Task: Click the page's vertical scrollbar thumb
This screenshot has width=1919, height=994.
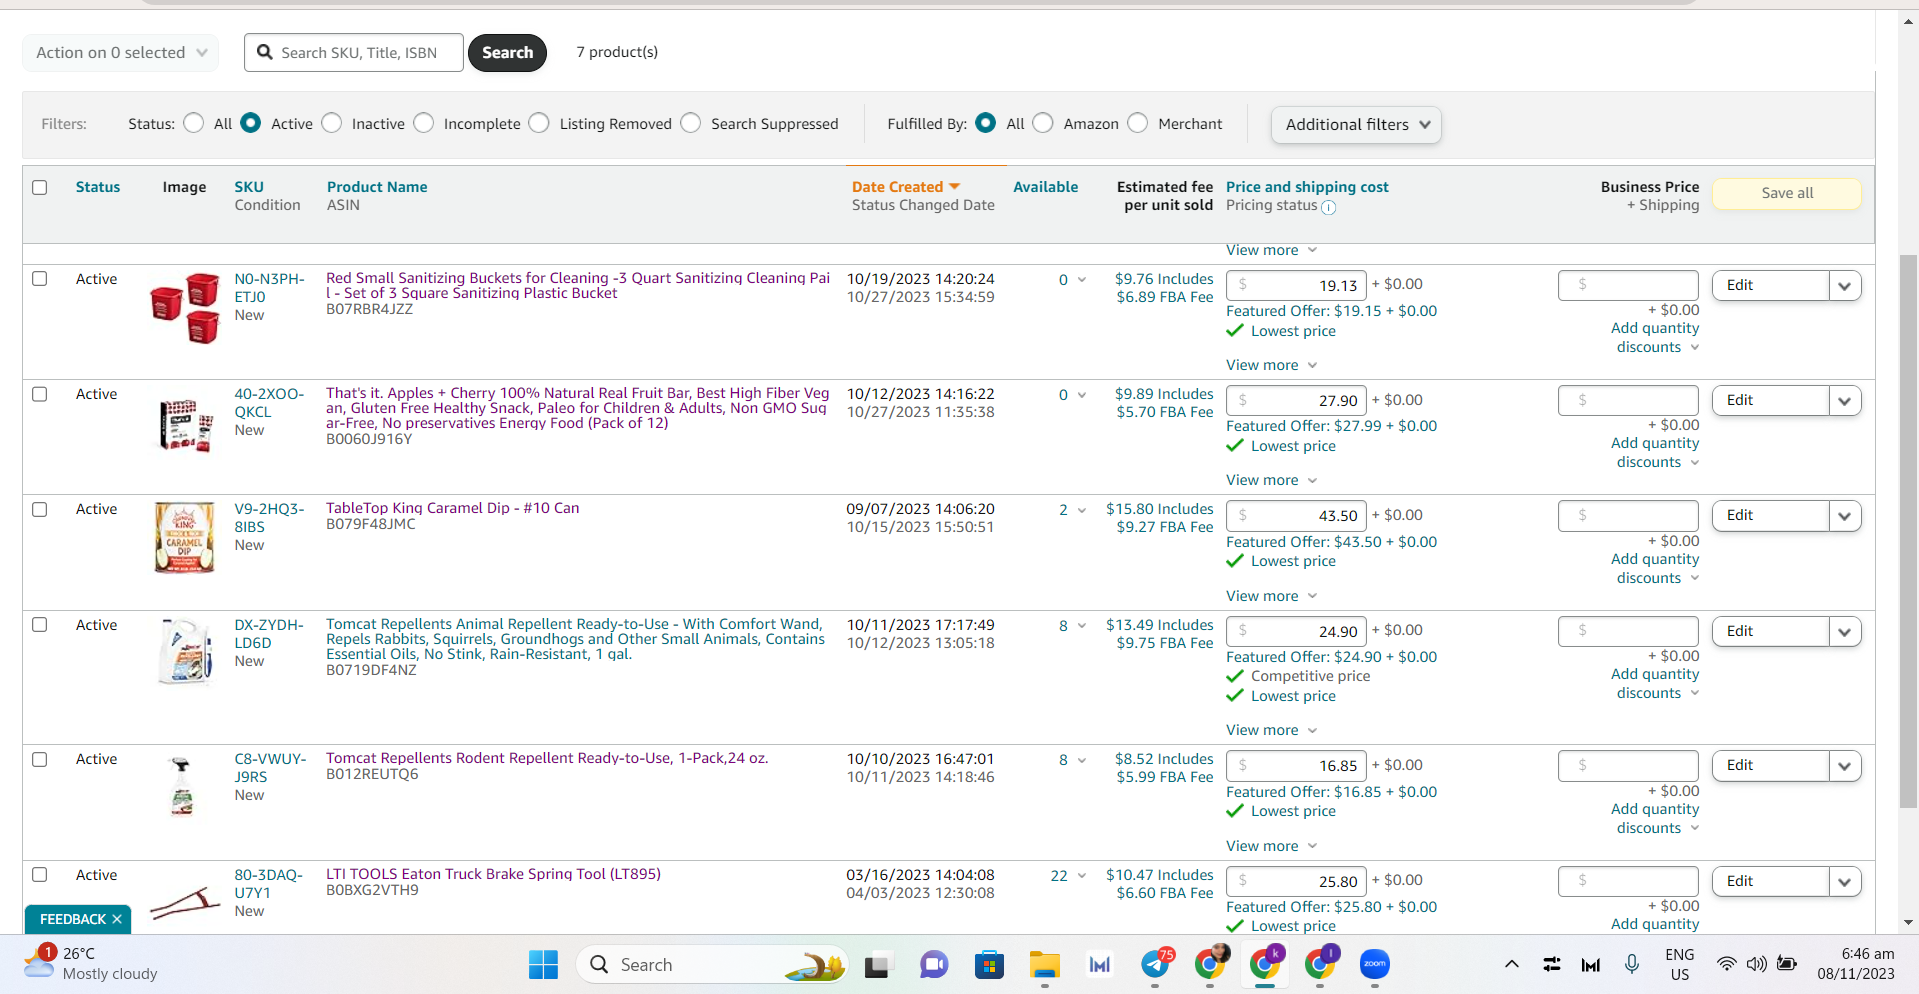Action: click(1908, 530)
